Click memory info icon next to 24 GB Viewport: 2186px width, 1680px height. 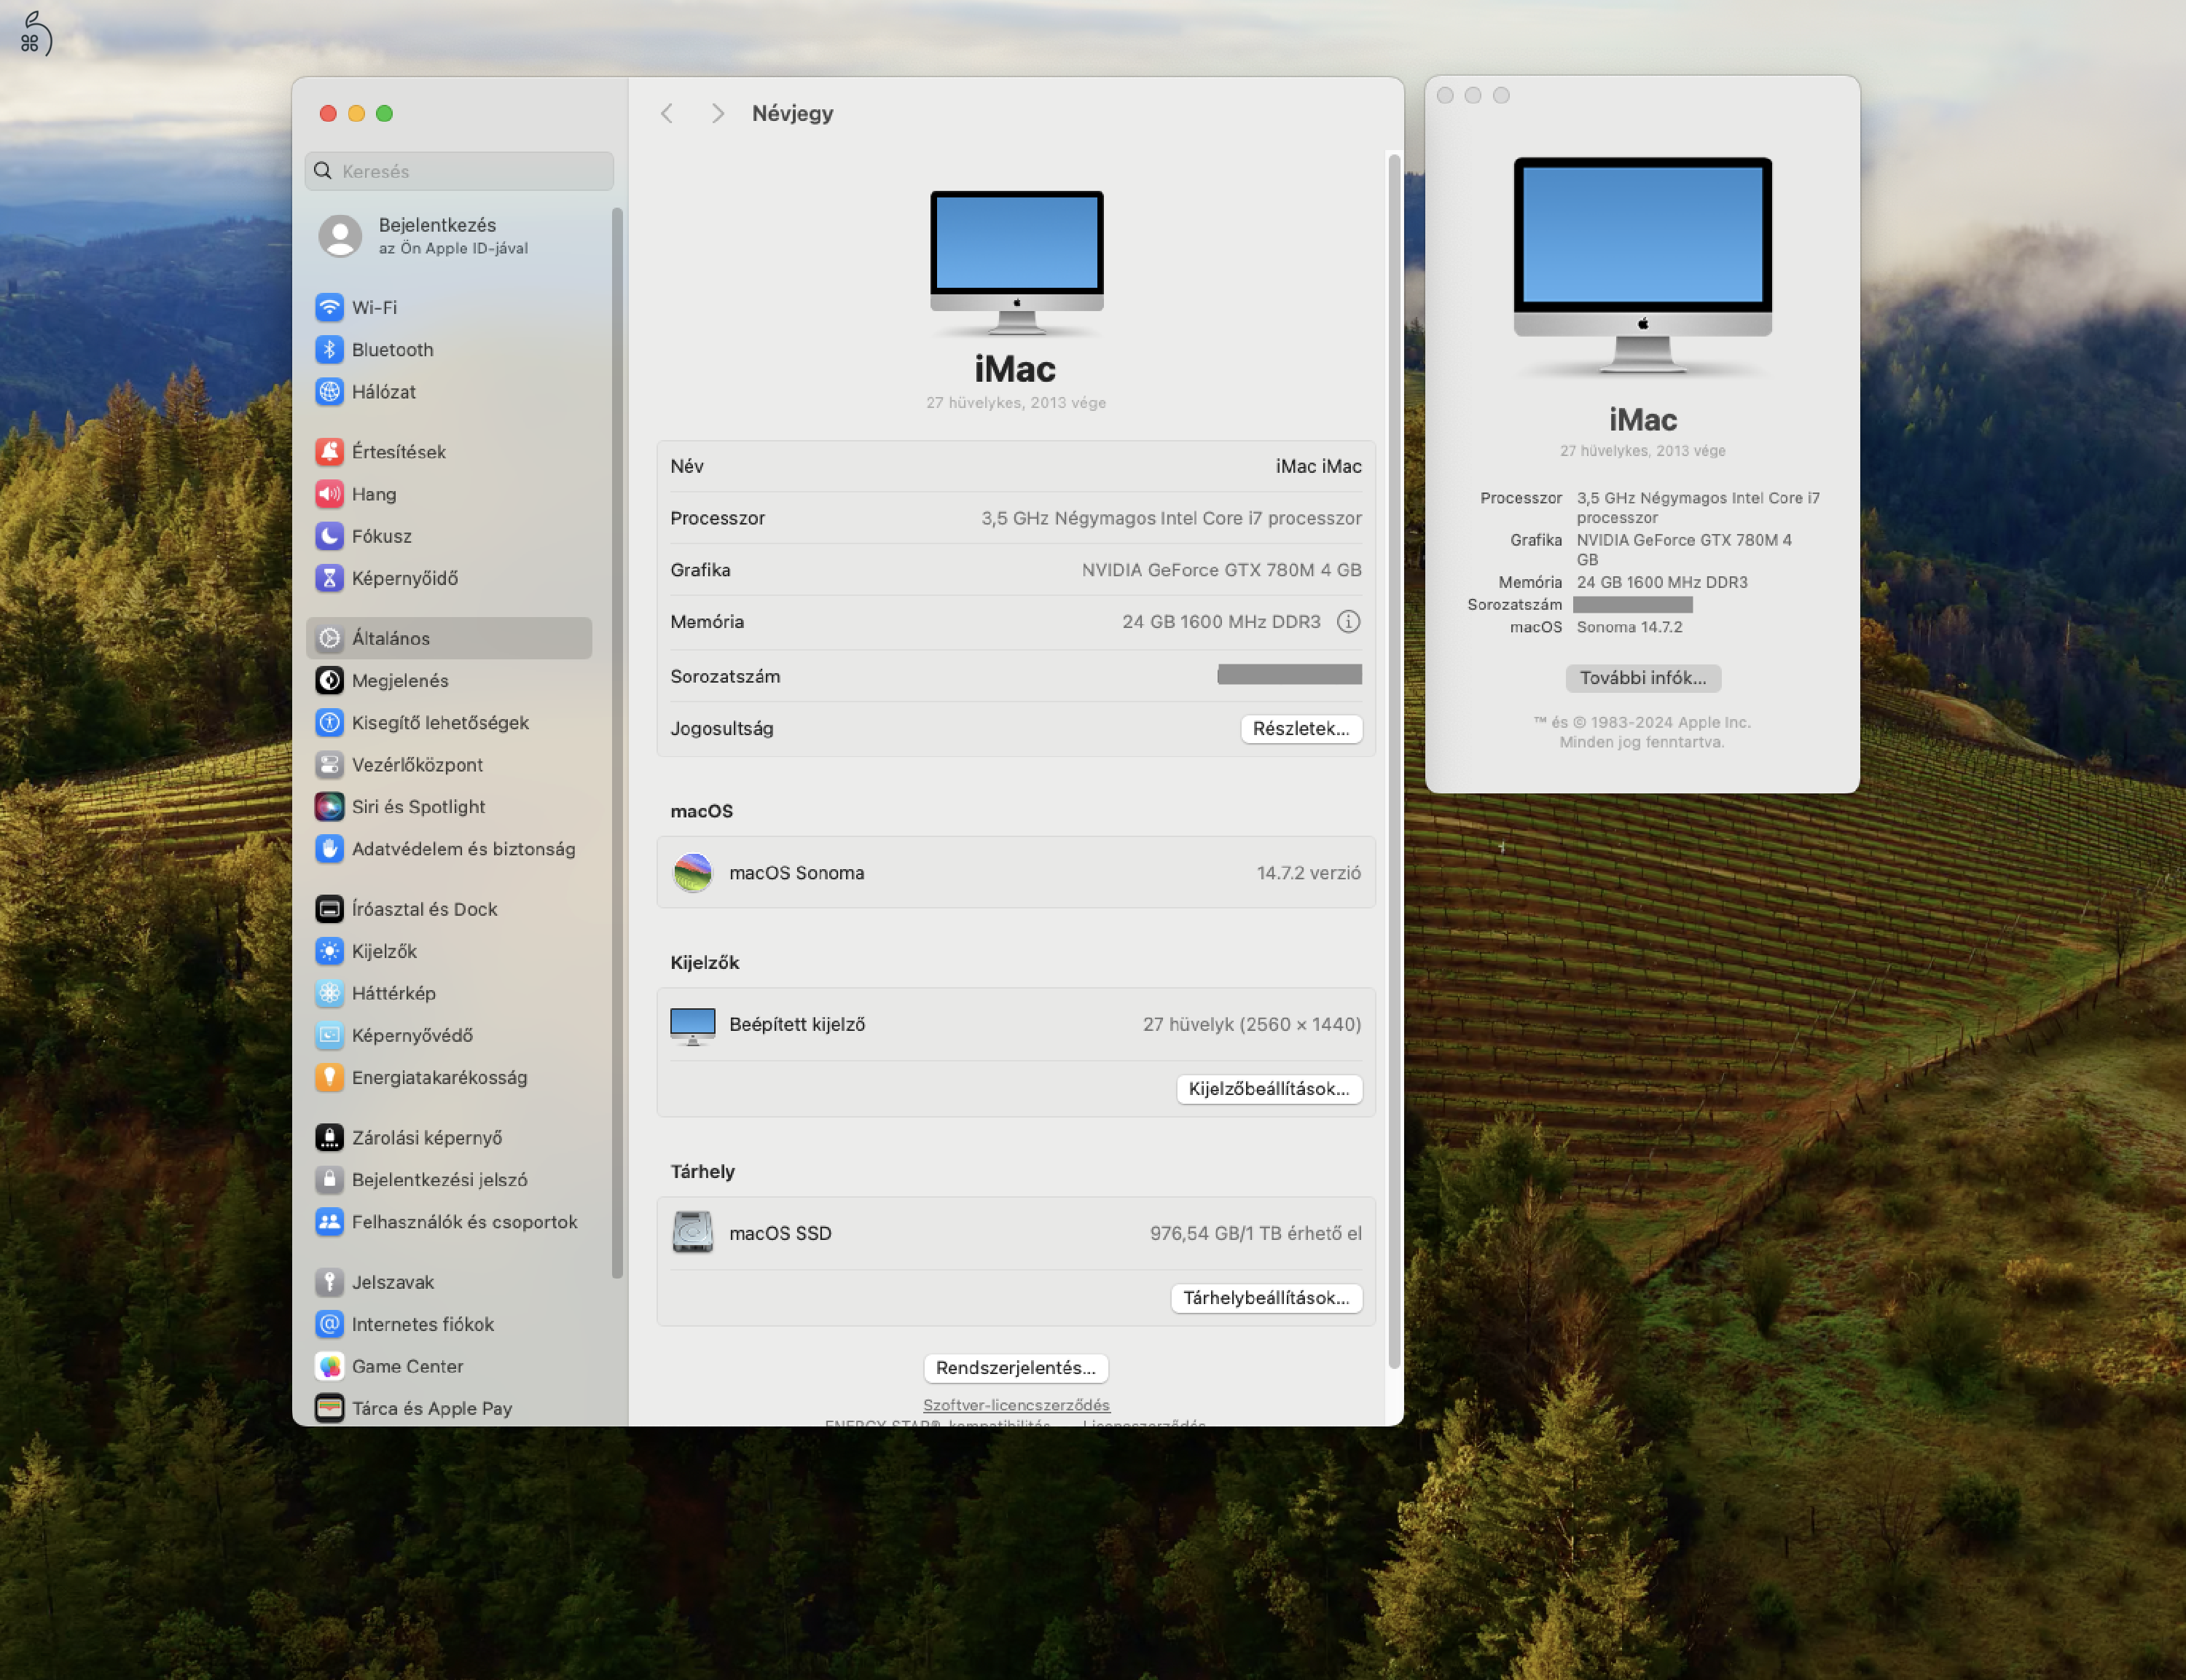[1348, 621]
